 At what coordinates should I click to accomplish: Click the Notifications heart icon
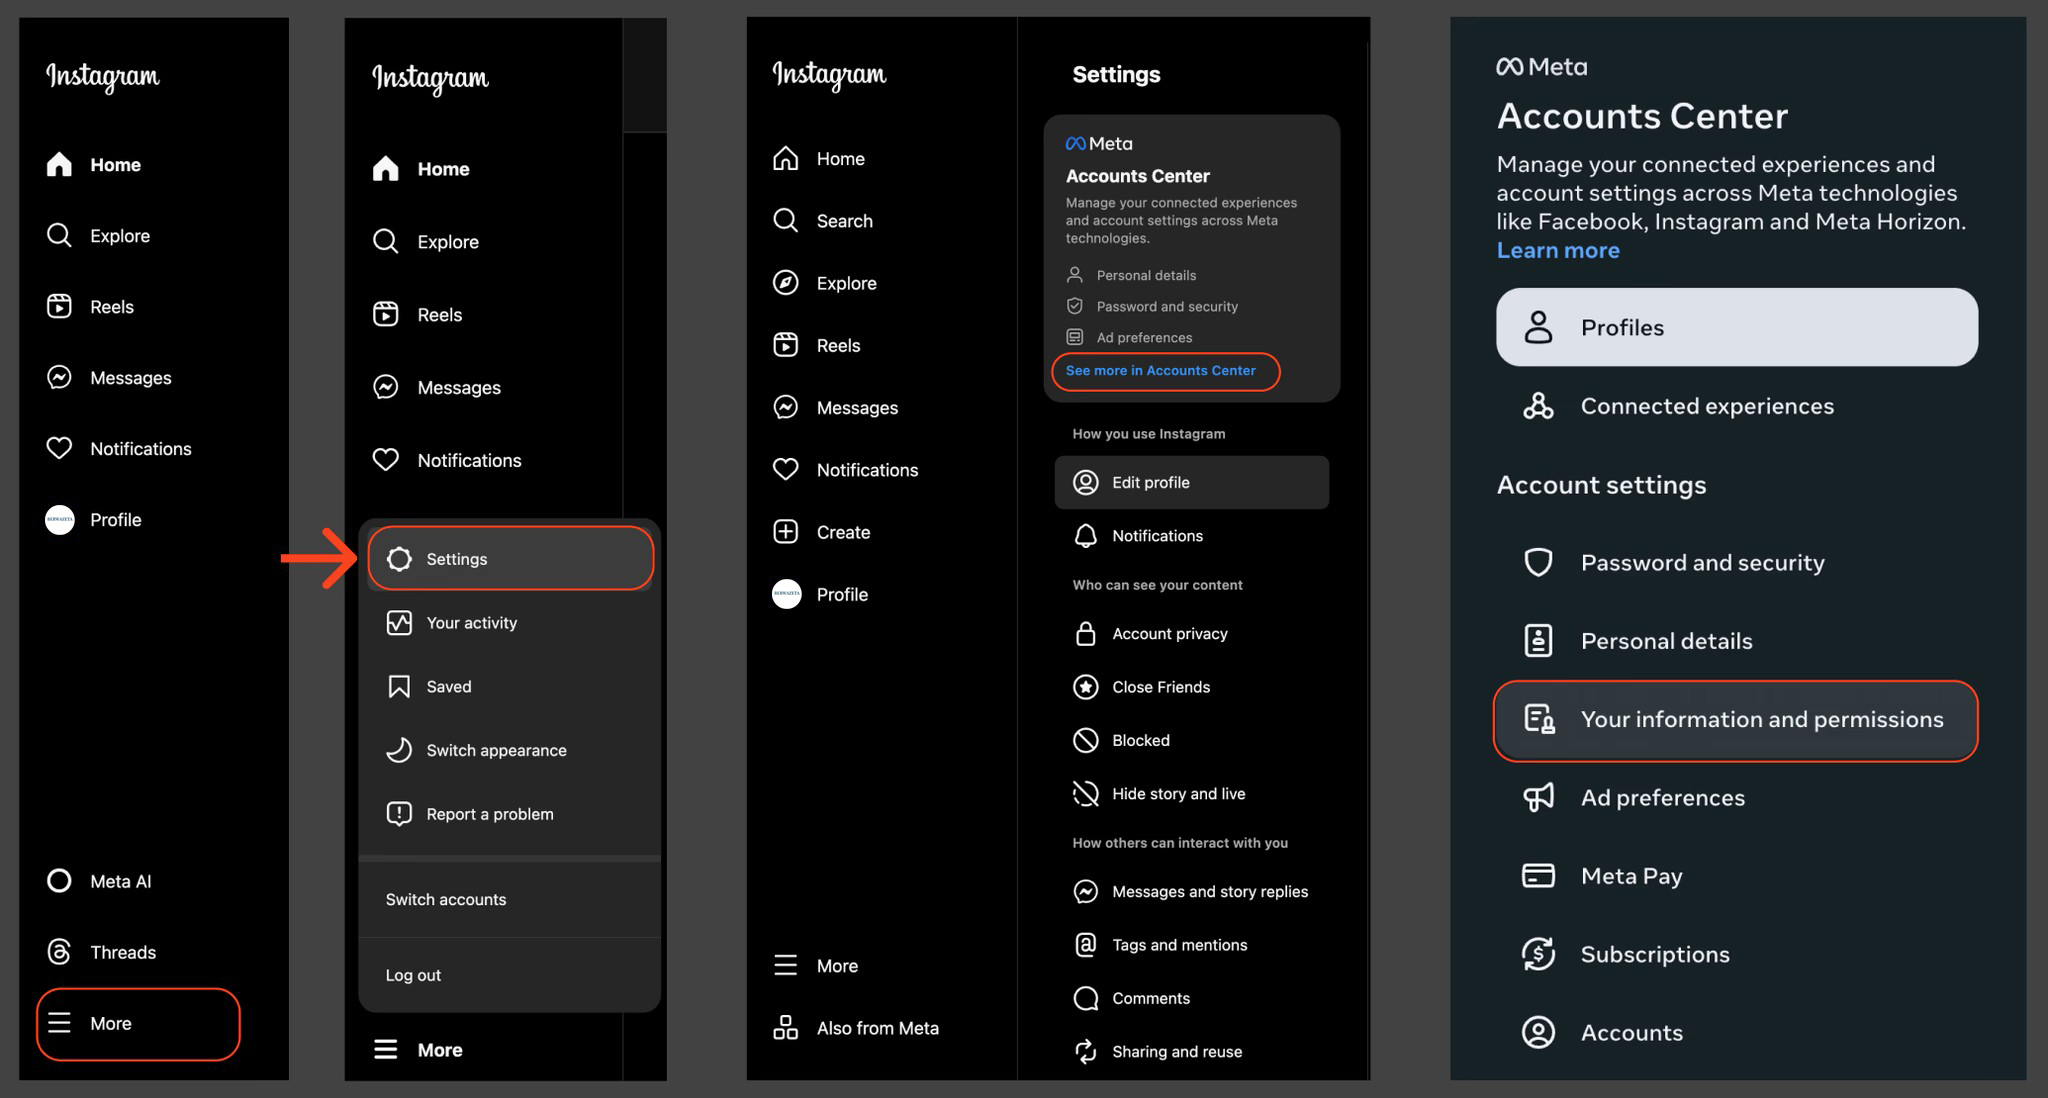pyautogui.click(x=59, y=448)
